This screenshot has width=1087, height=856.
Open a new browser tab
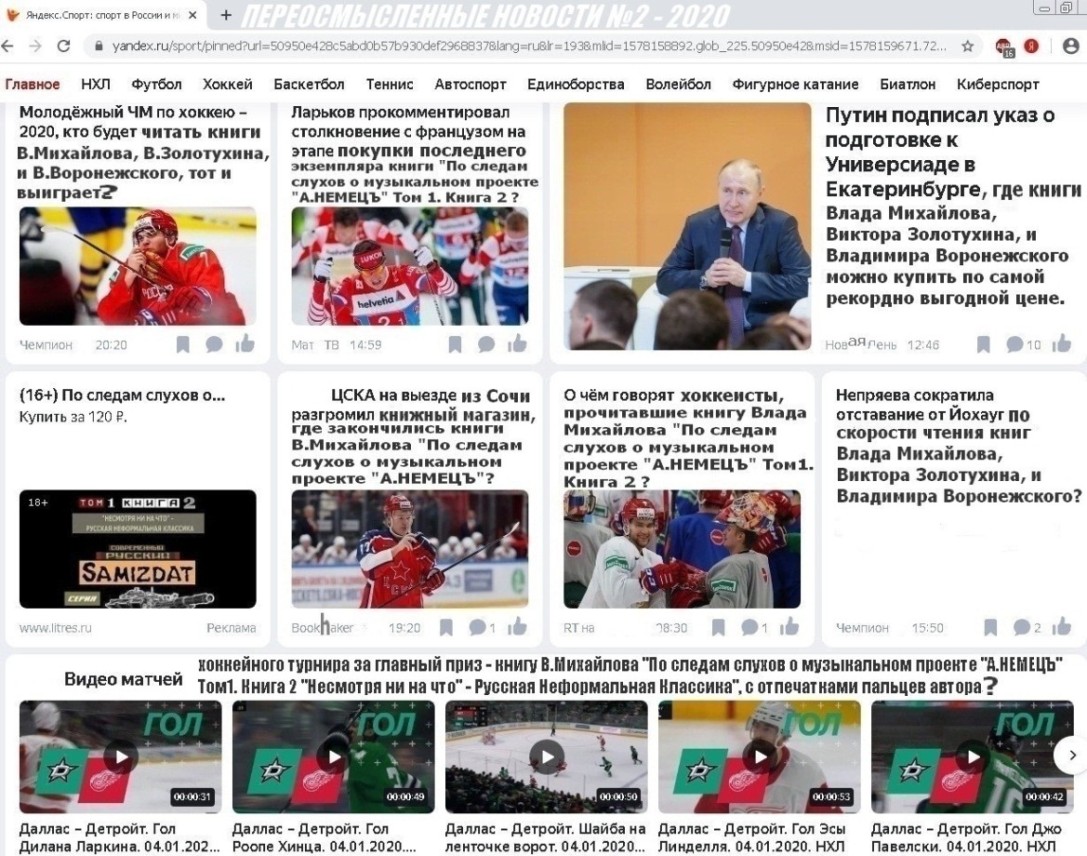coord(226,15)
